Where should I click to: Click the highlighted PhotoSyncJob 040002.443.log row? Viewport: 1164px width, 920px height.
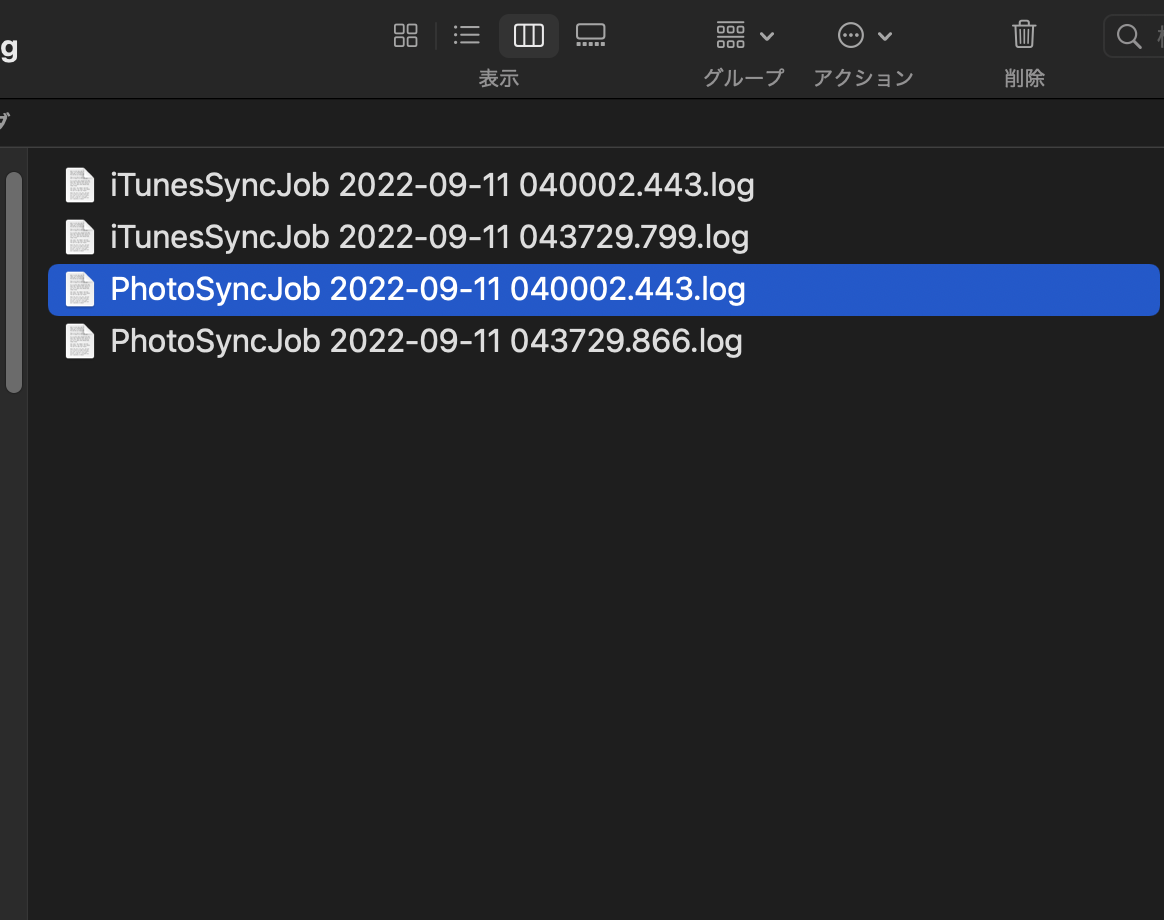tap(428, 289)
